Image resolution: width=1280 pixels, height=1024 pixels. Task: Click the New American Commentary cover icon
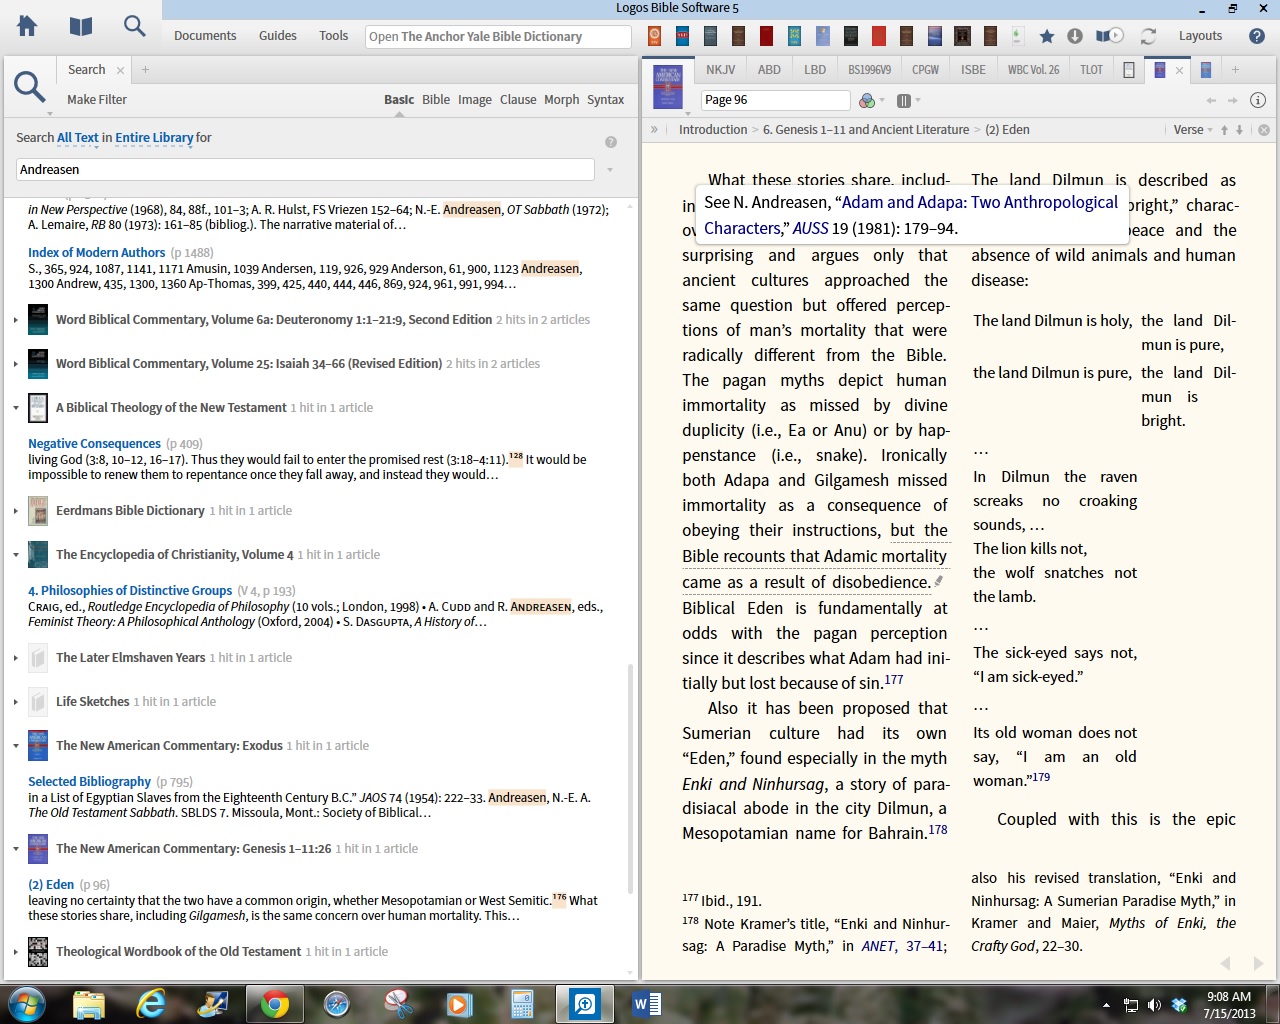click(667, 86)
